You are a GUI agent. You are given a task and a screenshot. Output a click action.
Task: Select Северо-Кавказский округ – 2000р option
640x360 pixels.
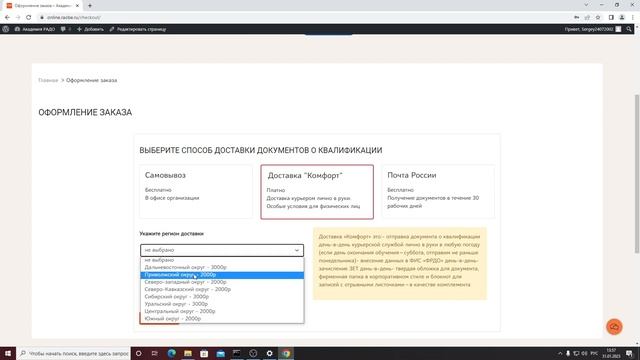(x=222, y=289)
